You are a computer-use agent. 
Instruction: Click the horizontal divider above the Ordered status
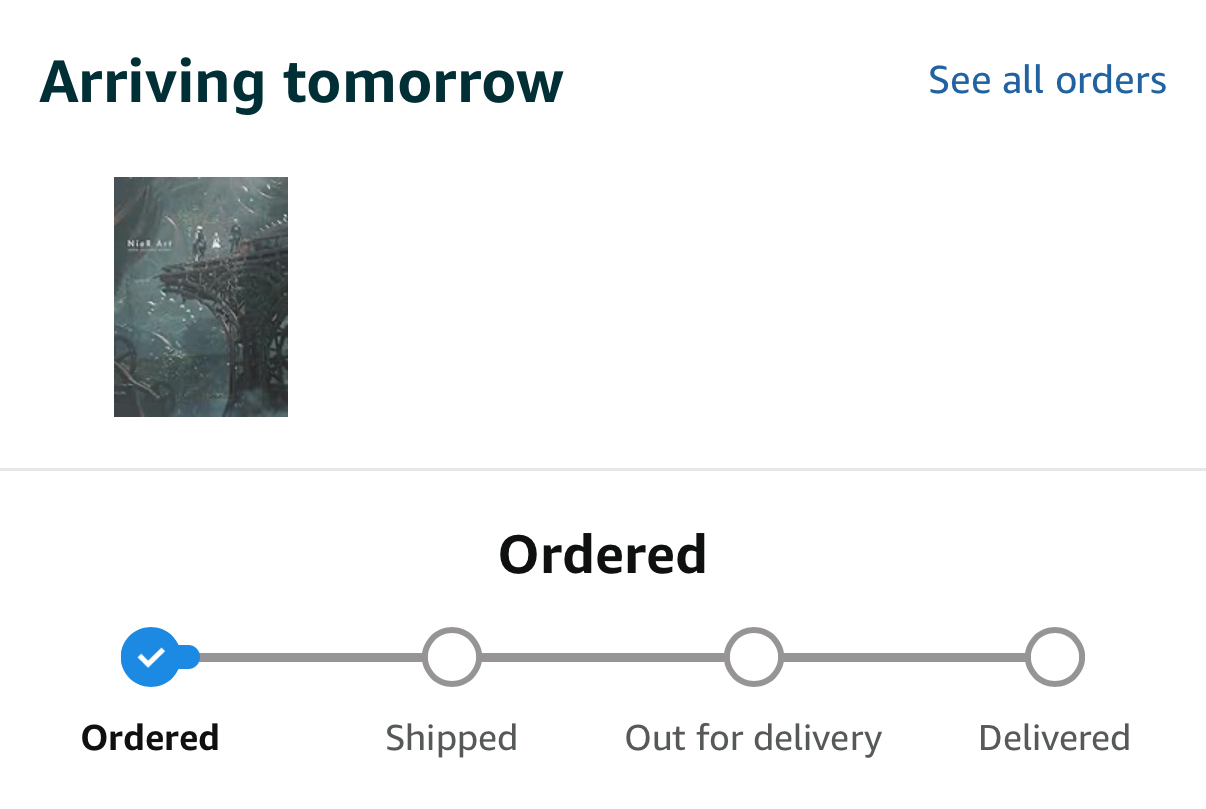point(603,468)
